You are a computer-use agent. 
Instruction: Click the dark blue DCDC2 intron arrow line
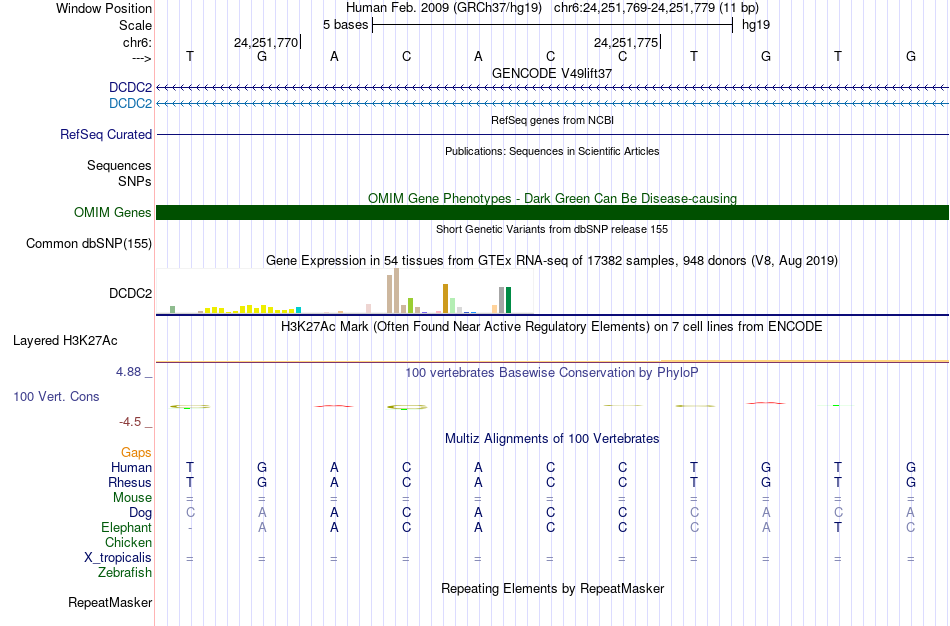coord(553,88)
